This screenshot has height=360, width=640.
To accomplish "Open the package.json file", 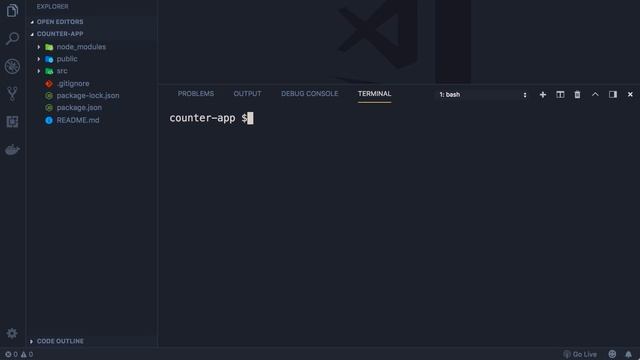I will click(x=79, y=108).
